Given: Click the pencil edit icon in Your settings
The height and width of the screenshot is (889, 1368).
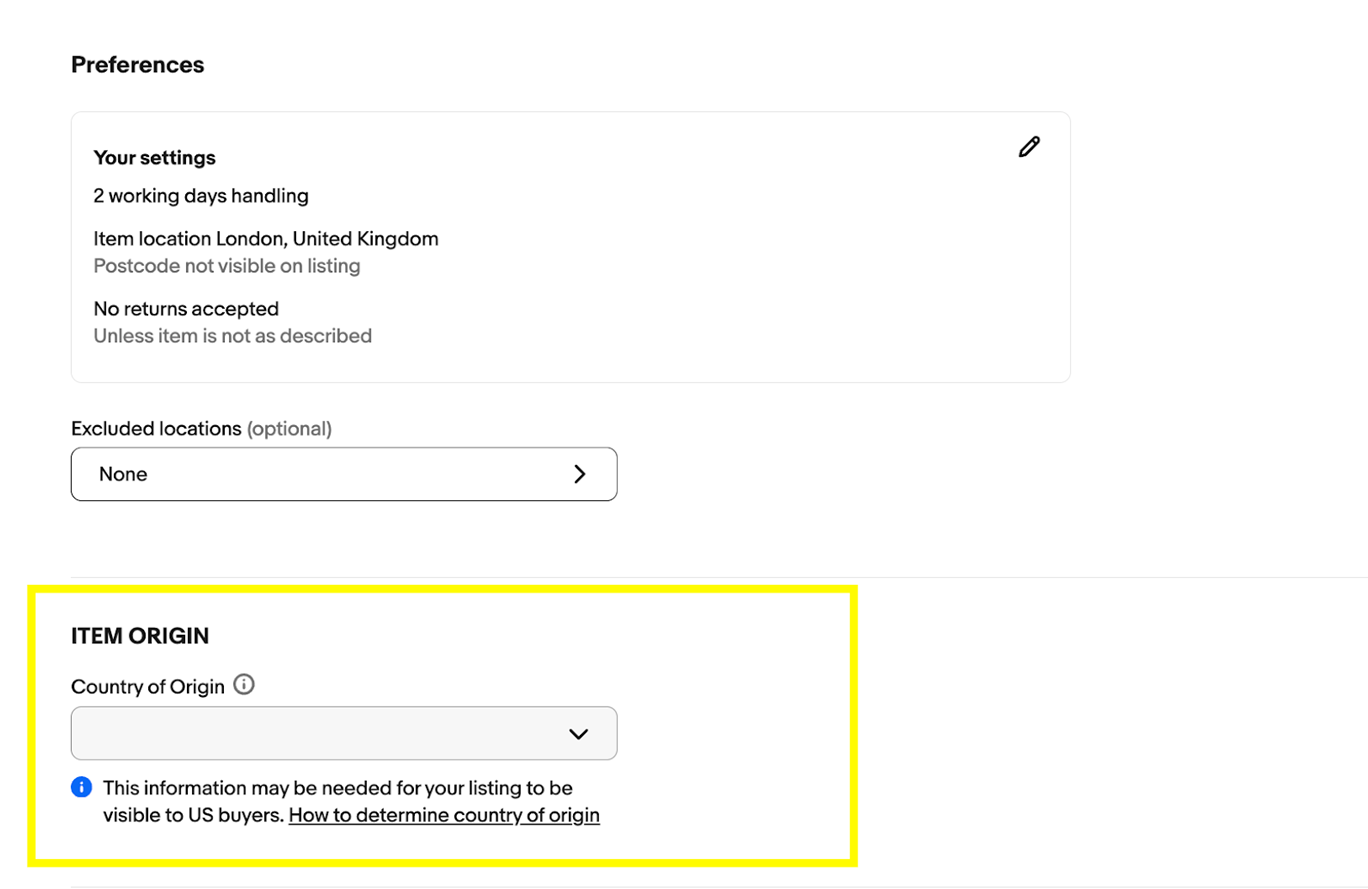Looking at the screenshot, I should tap(1029, 147).
